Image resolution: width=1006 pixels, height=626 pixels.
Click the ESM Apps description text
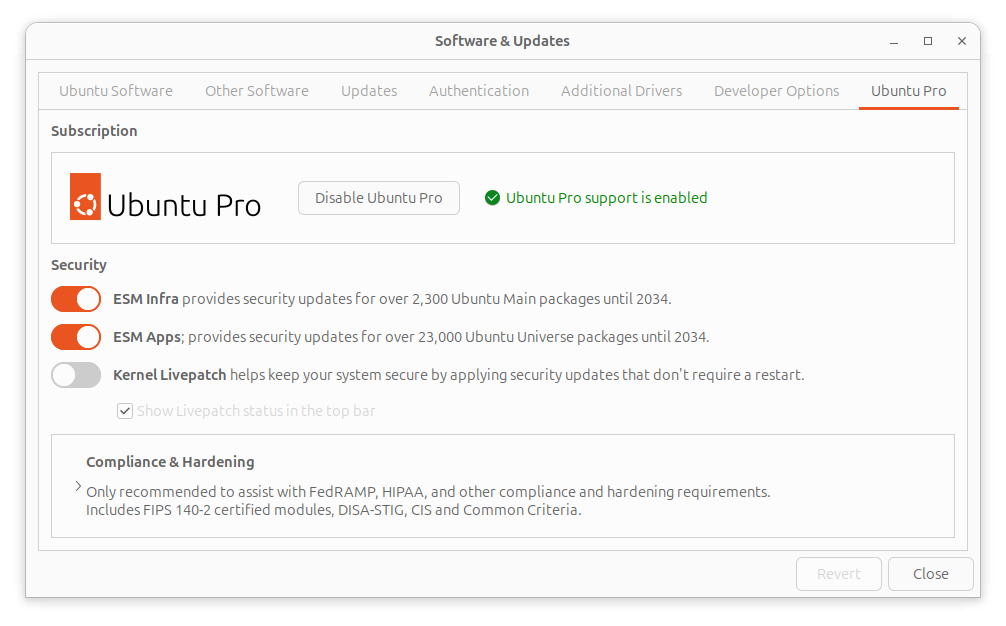point(411,337)
